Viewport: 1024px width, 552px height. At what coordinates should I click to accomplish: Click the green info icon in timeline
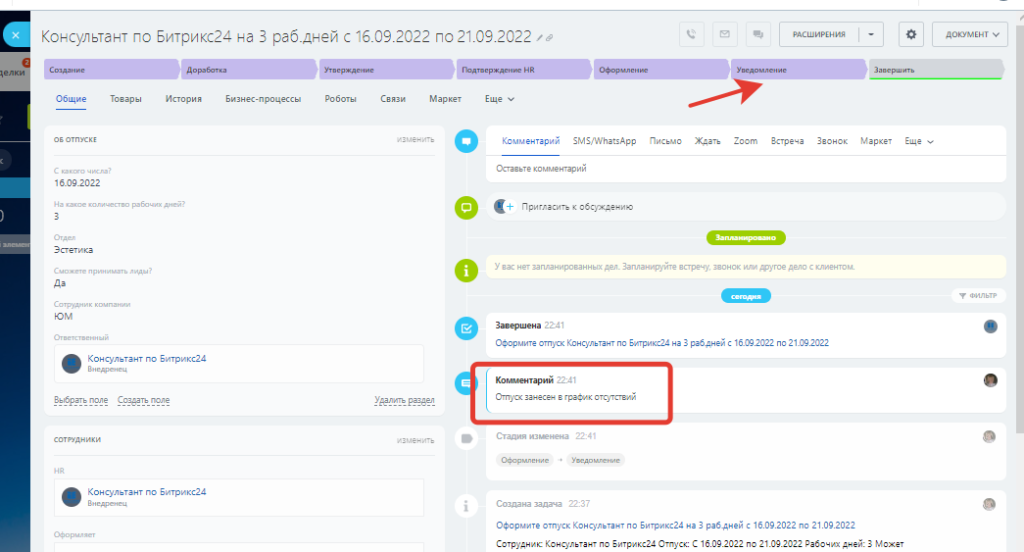click(466, 270)
